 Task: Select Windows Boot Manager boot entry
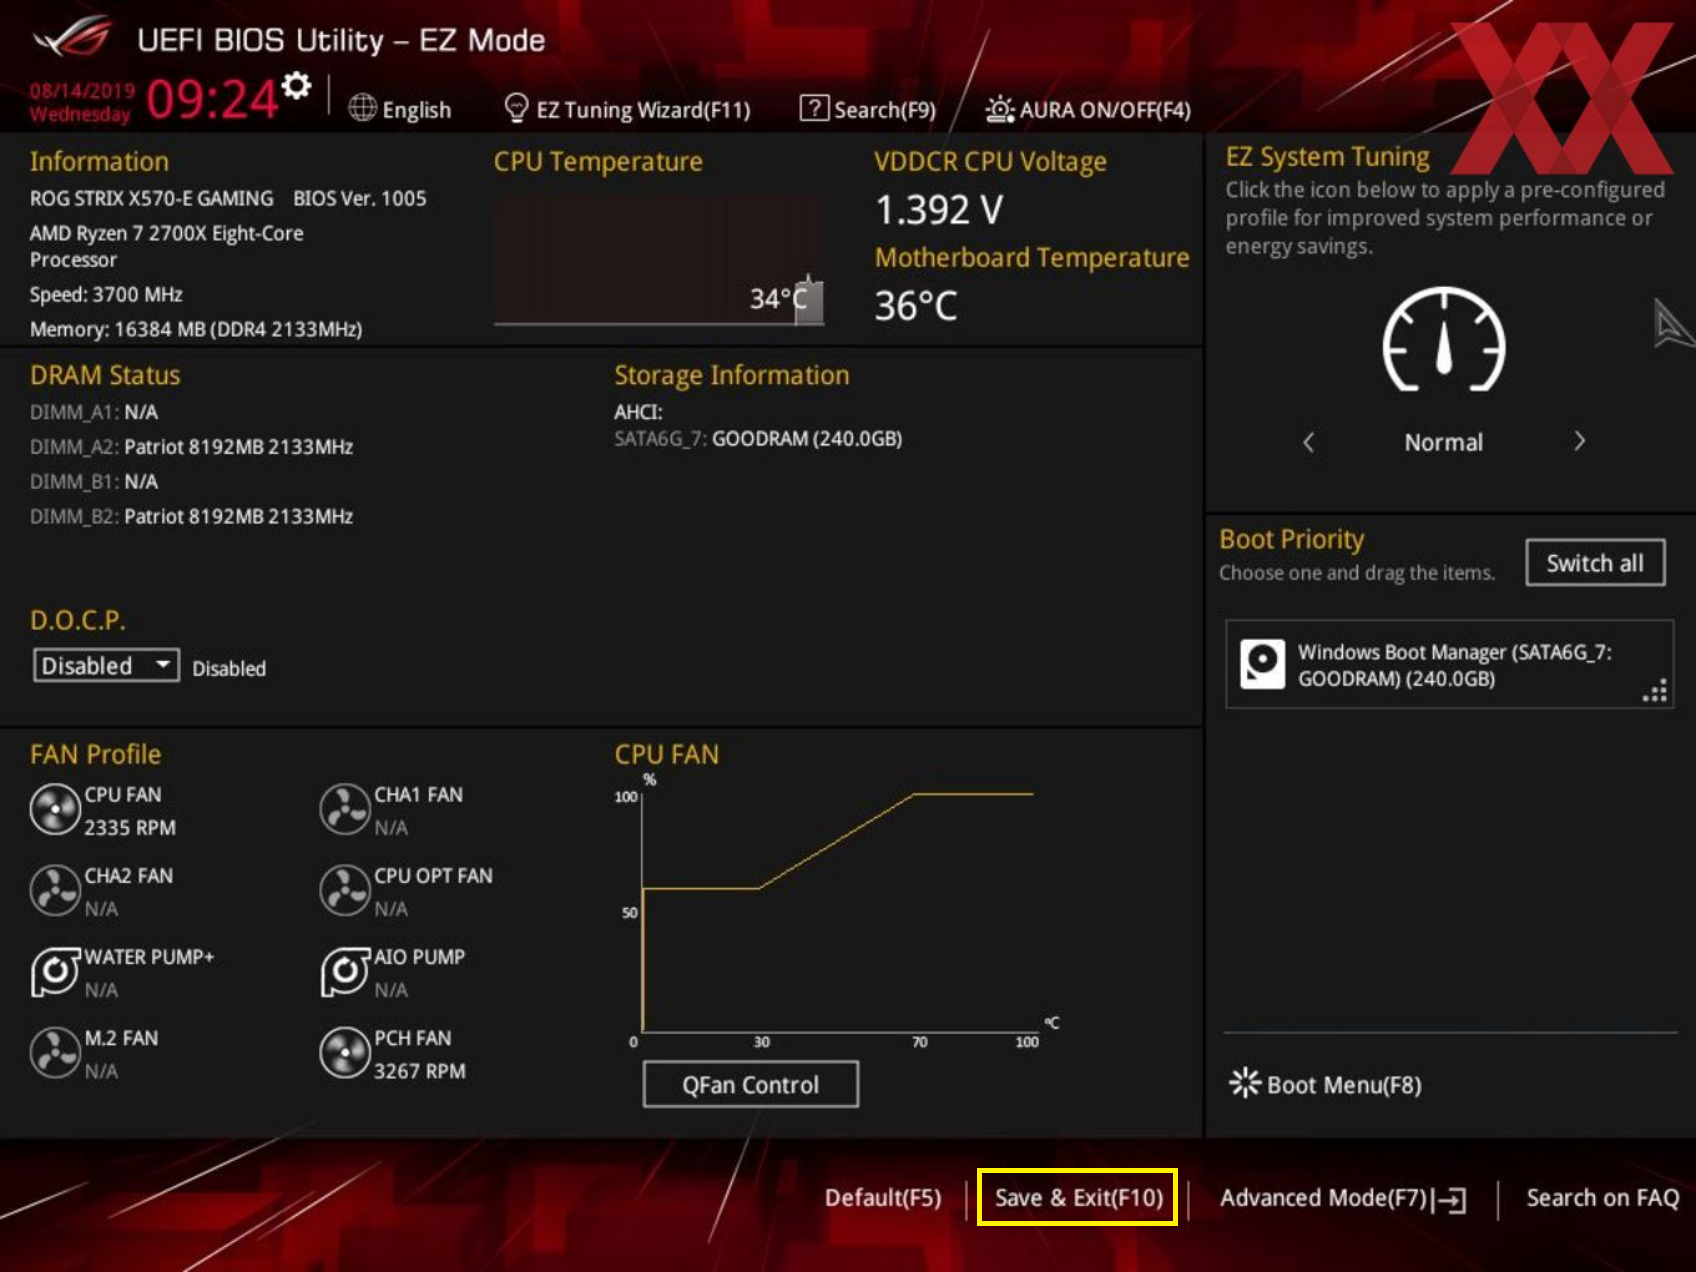(1449, 665)
